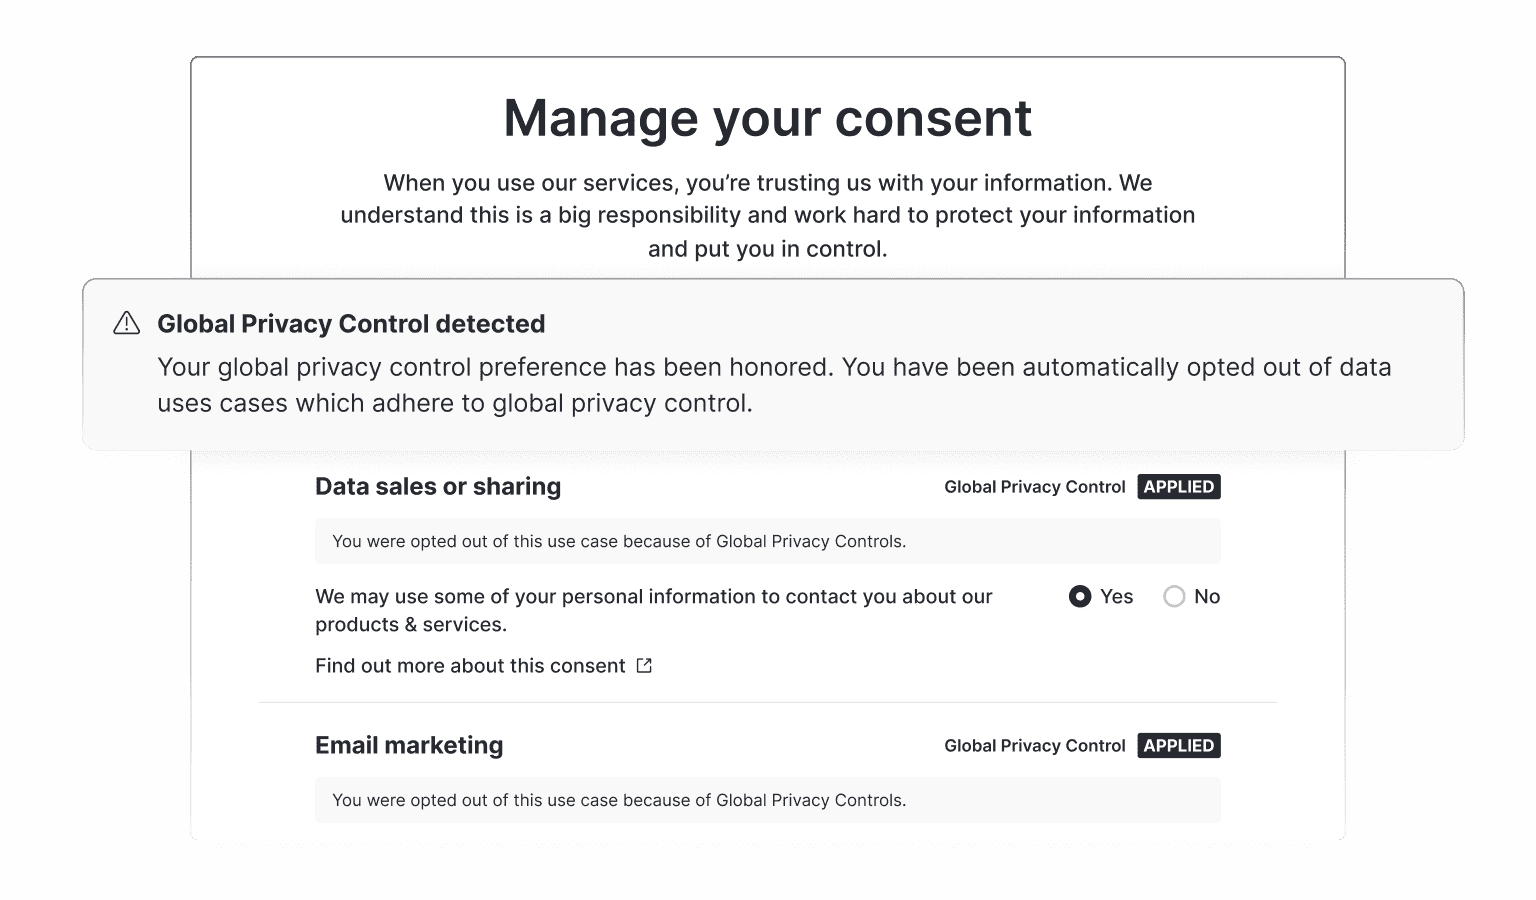Click Global Privacy Control label for Email marketing
Image resolution: width=1536 pixels, height=900 pixels.
pos(1035,746)
